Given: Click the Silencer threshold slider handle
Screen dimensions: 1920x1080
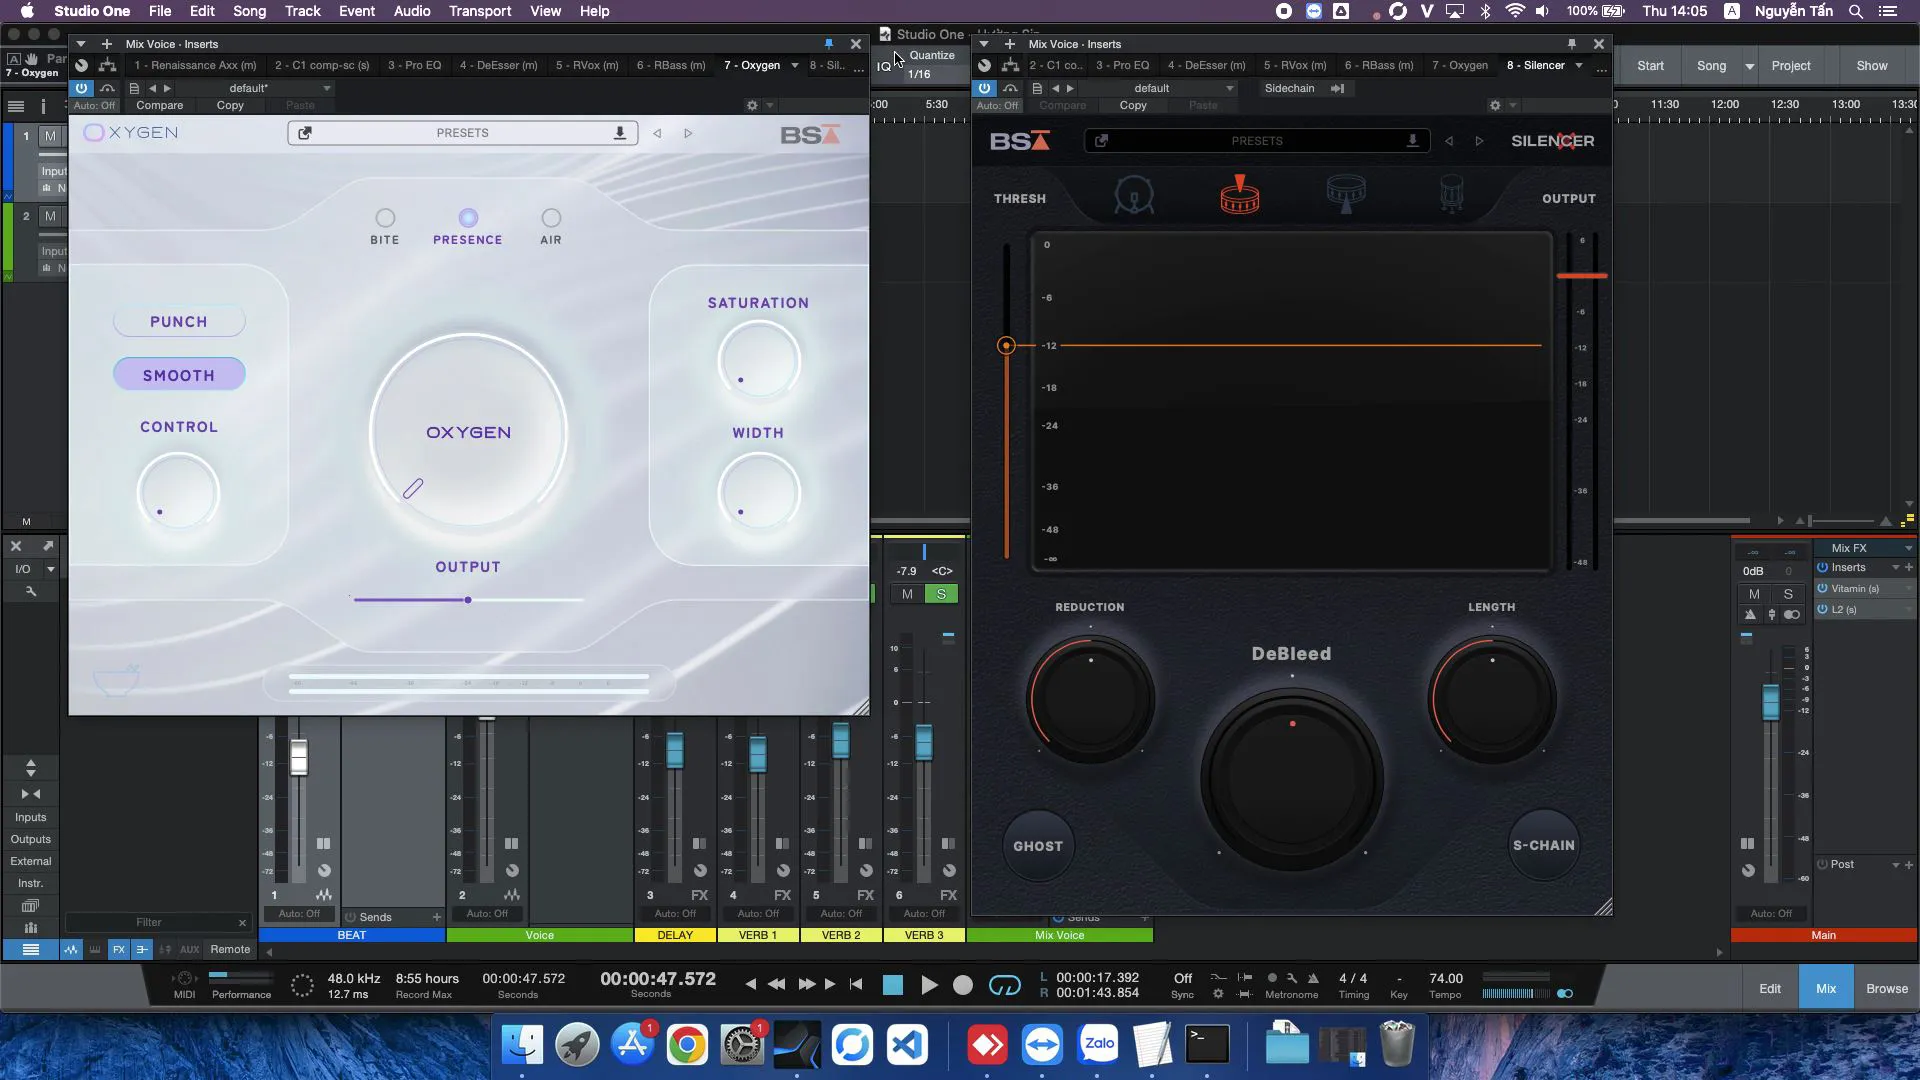Looking at the screenshot, I should coord(1006,346).
